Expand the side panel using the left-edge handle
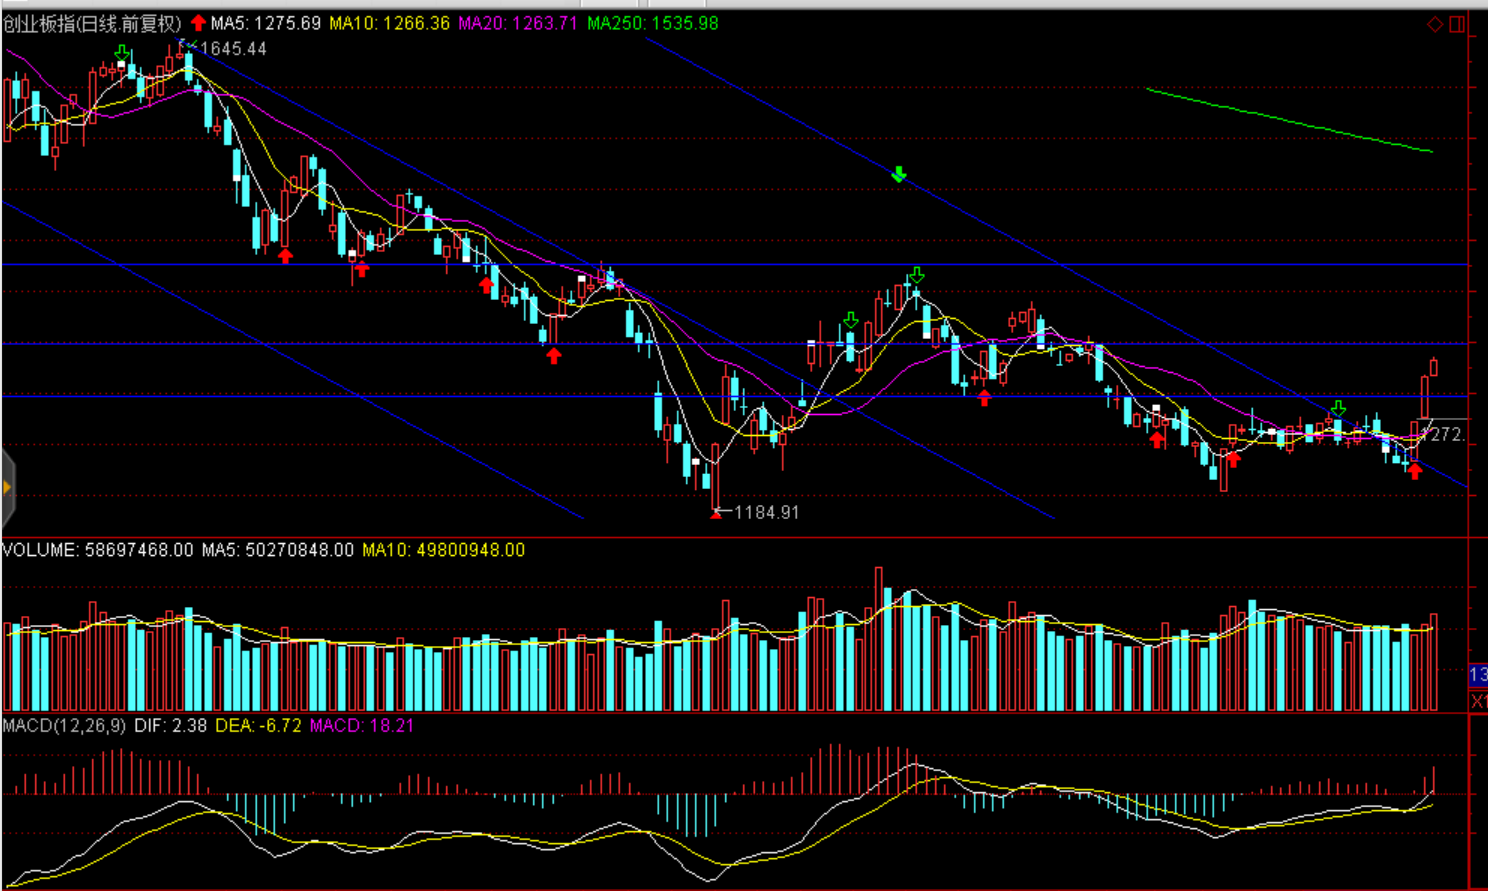 (7, 488)
